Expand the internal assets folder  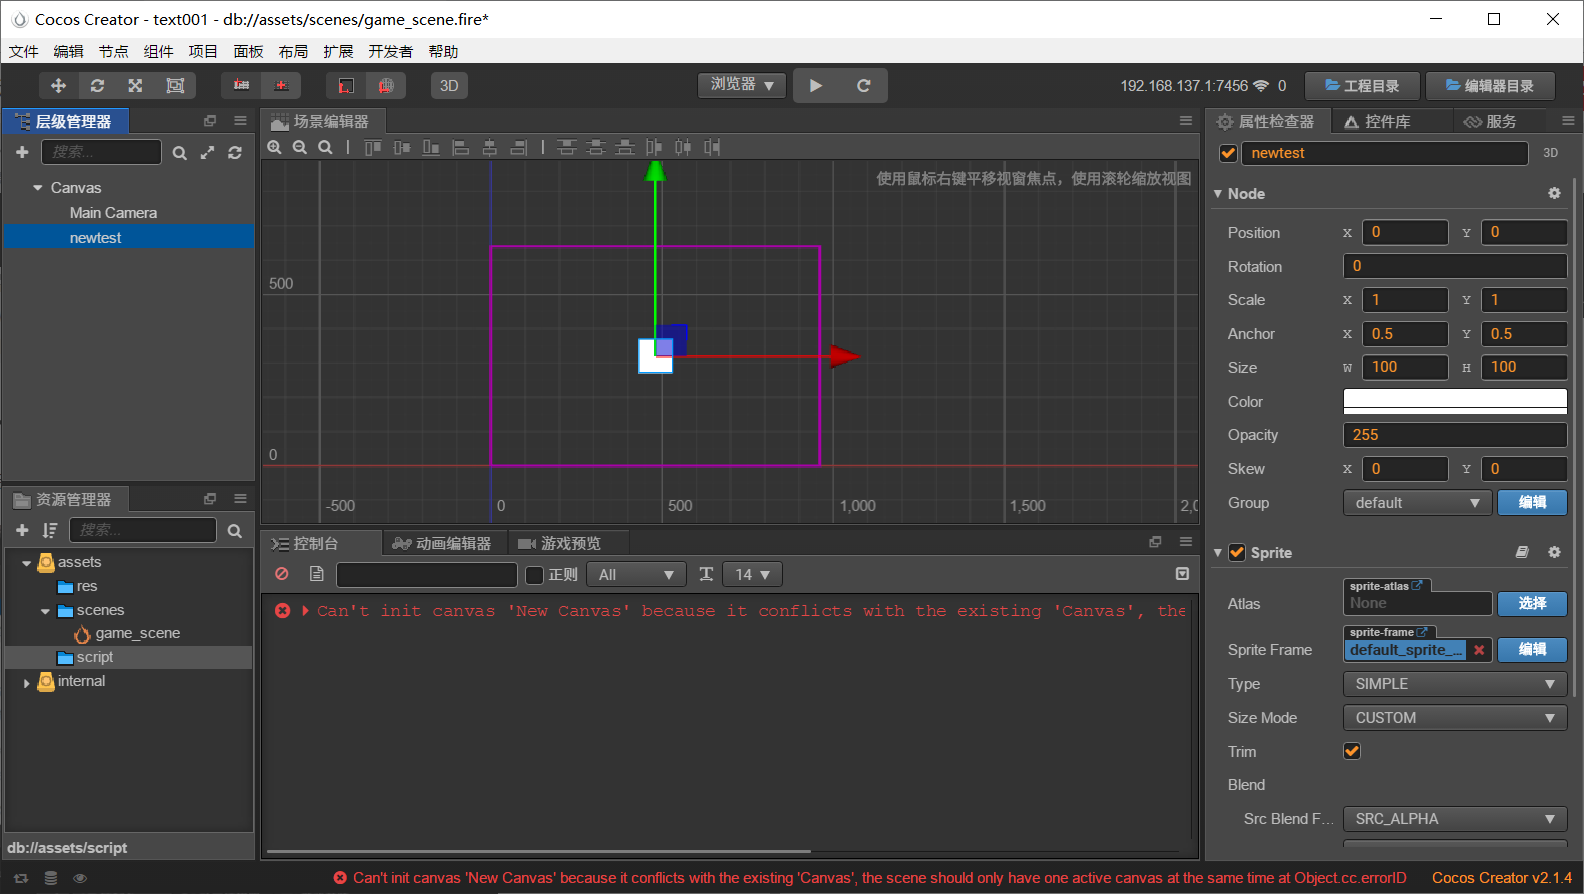tap(26, 682)
